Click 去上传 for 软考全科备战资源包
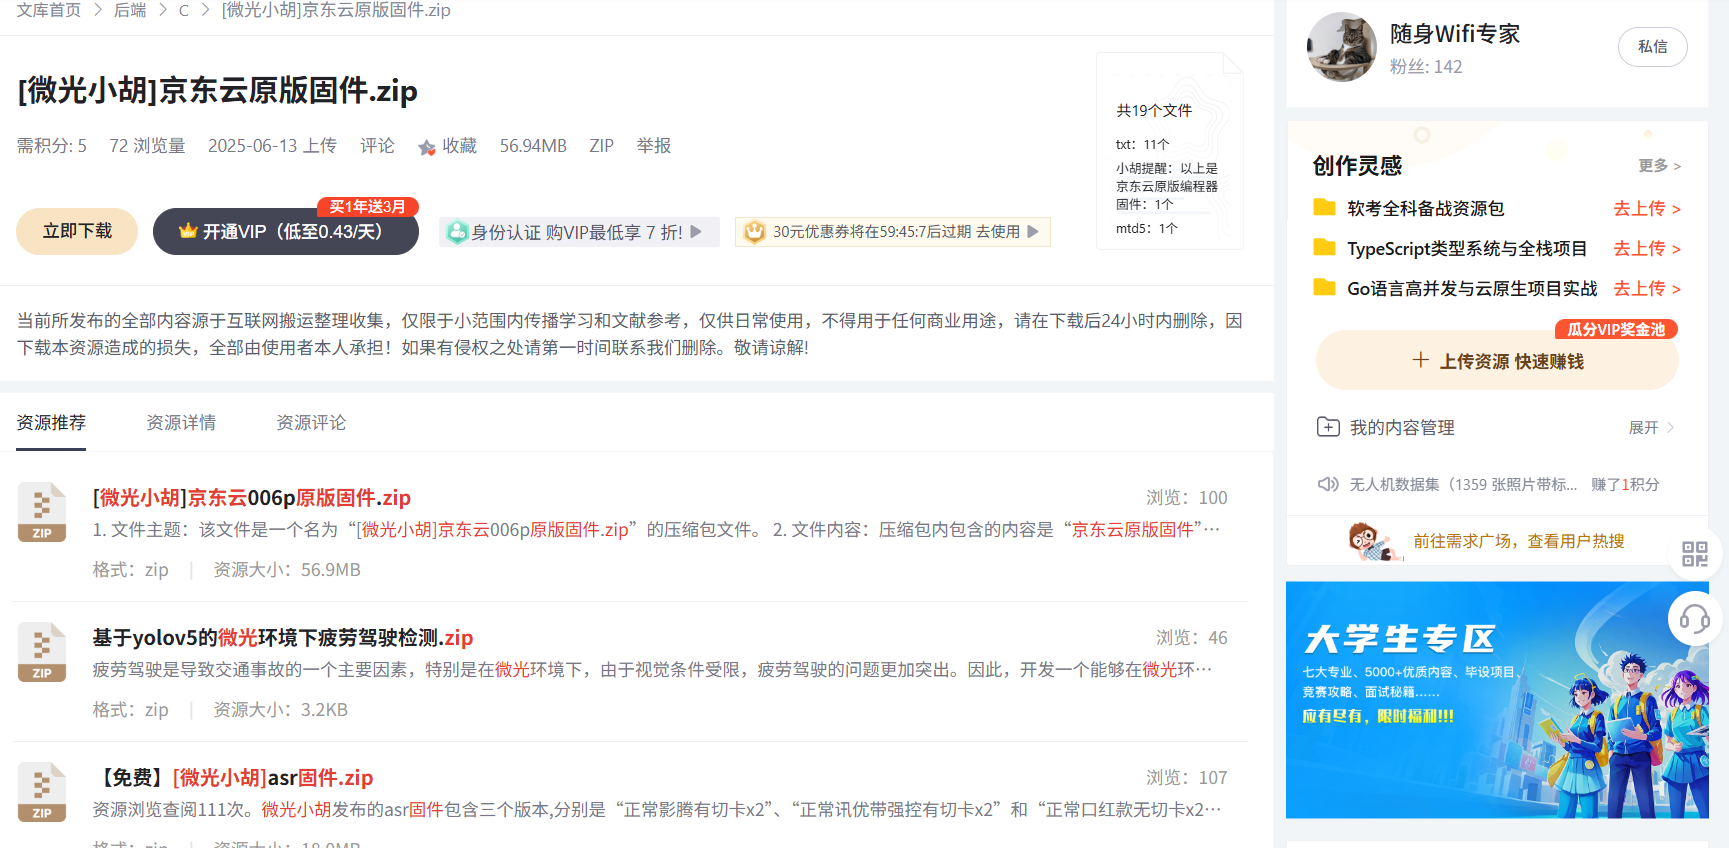The height and width of the screenshot is (848, 1729). (x=1647, y=208)
